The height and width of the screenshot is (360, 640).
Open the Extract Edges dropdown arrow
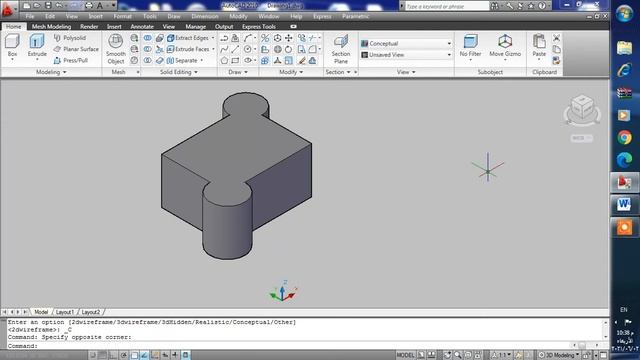click(x=213, y=38)
